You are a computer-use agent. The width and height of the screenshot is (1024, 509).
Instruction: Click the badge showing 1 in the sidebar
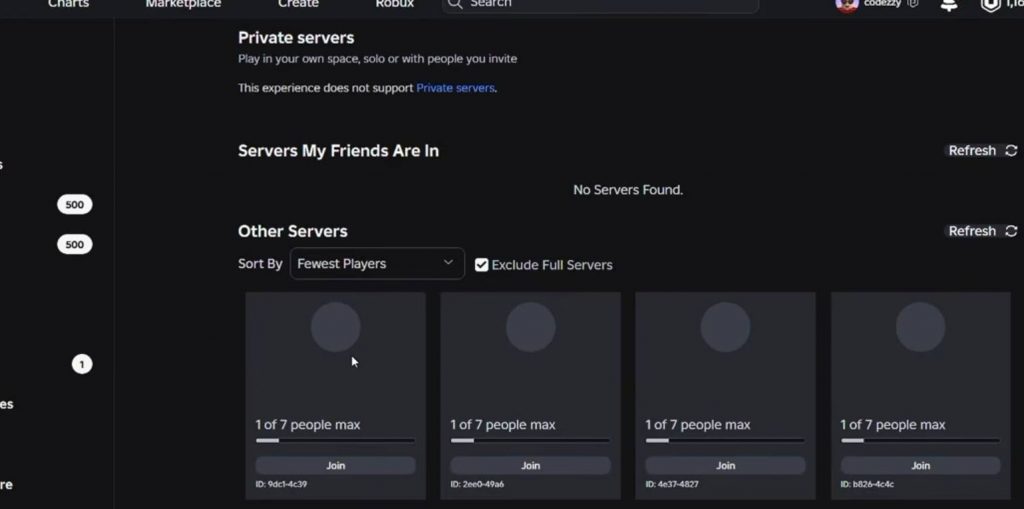click(x=82, y=364)
